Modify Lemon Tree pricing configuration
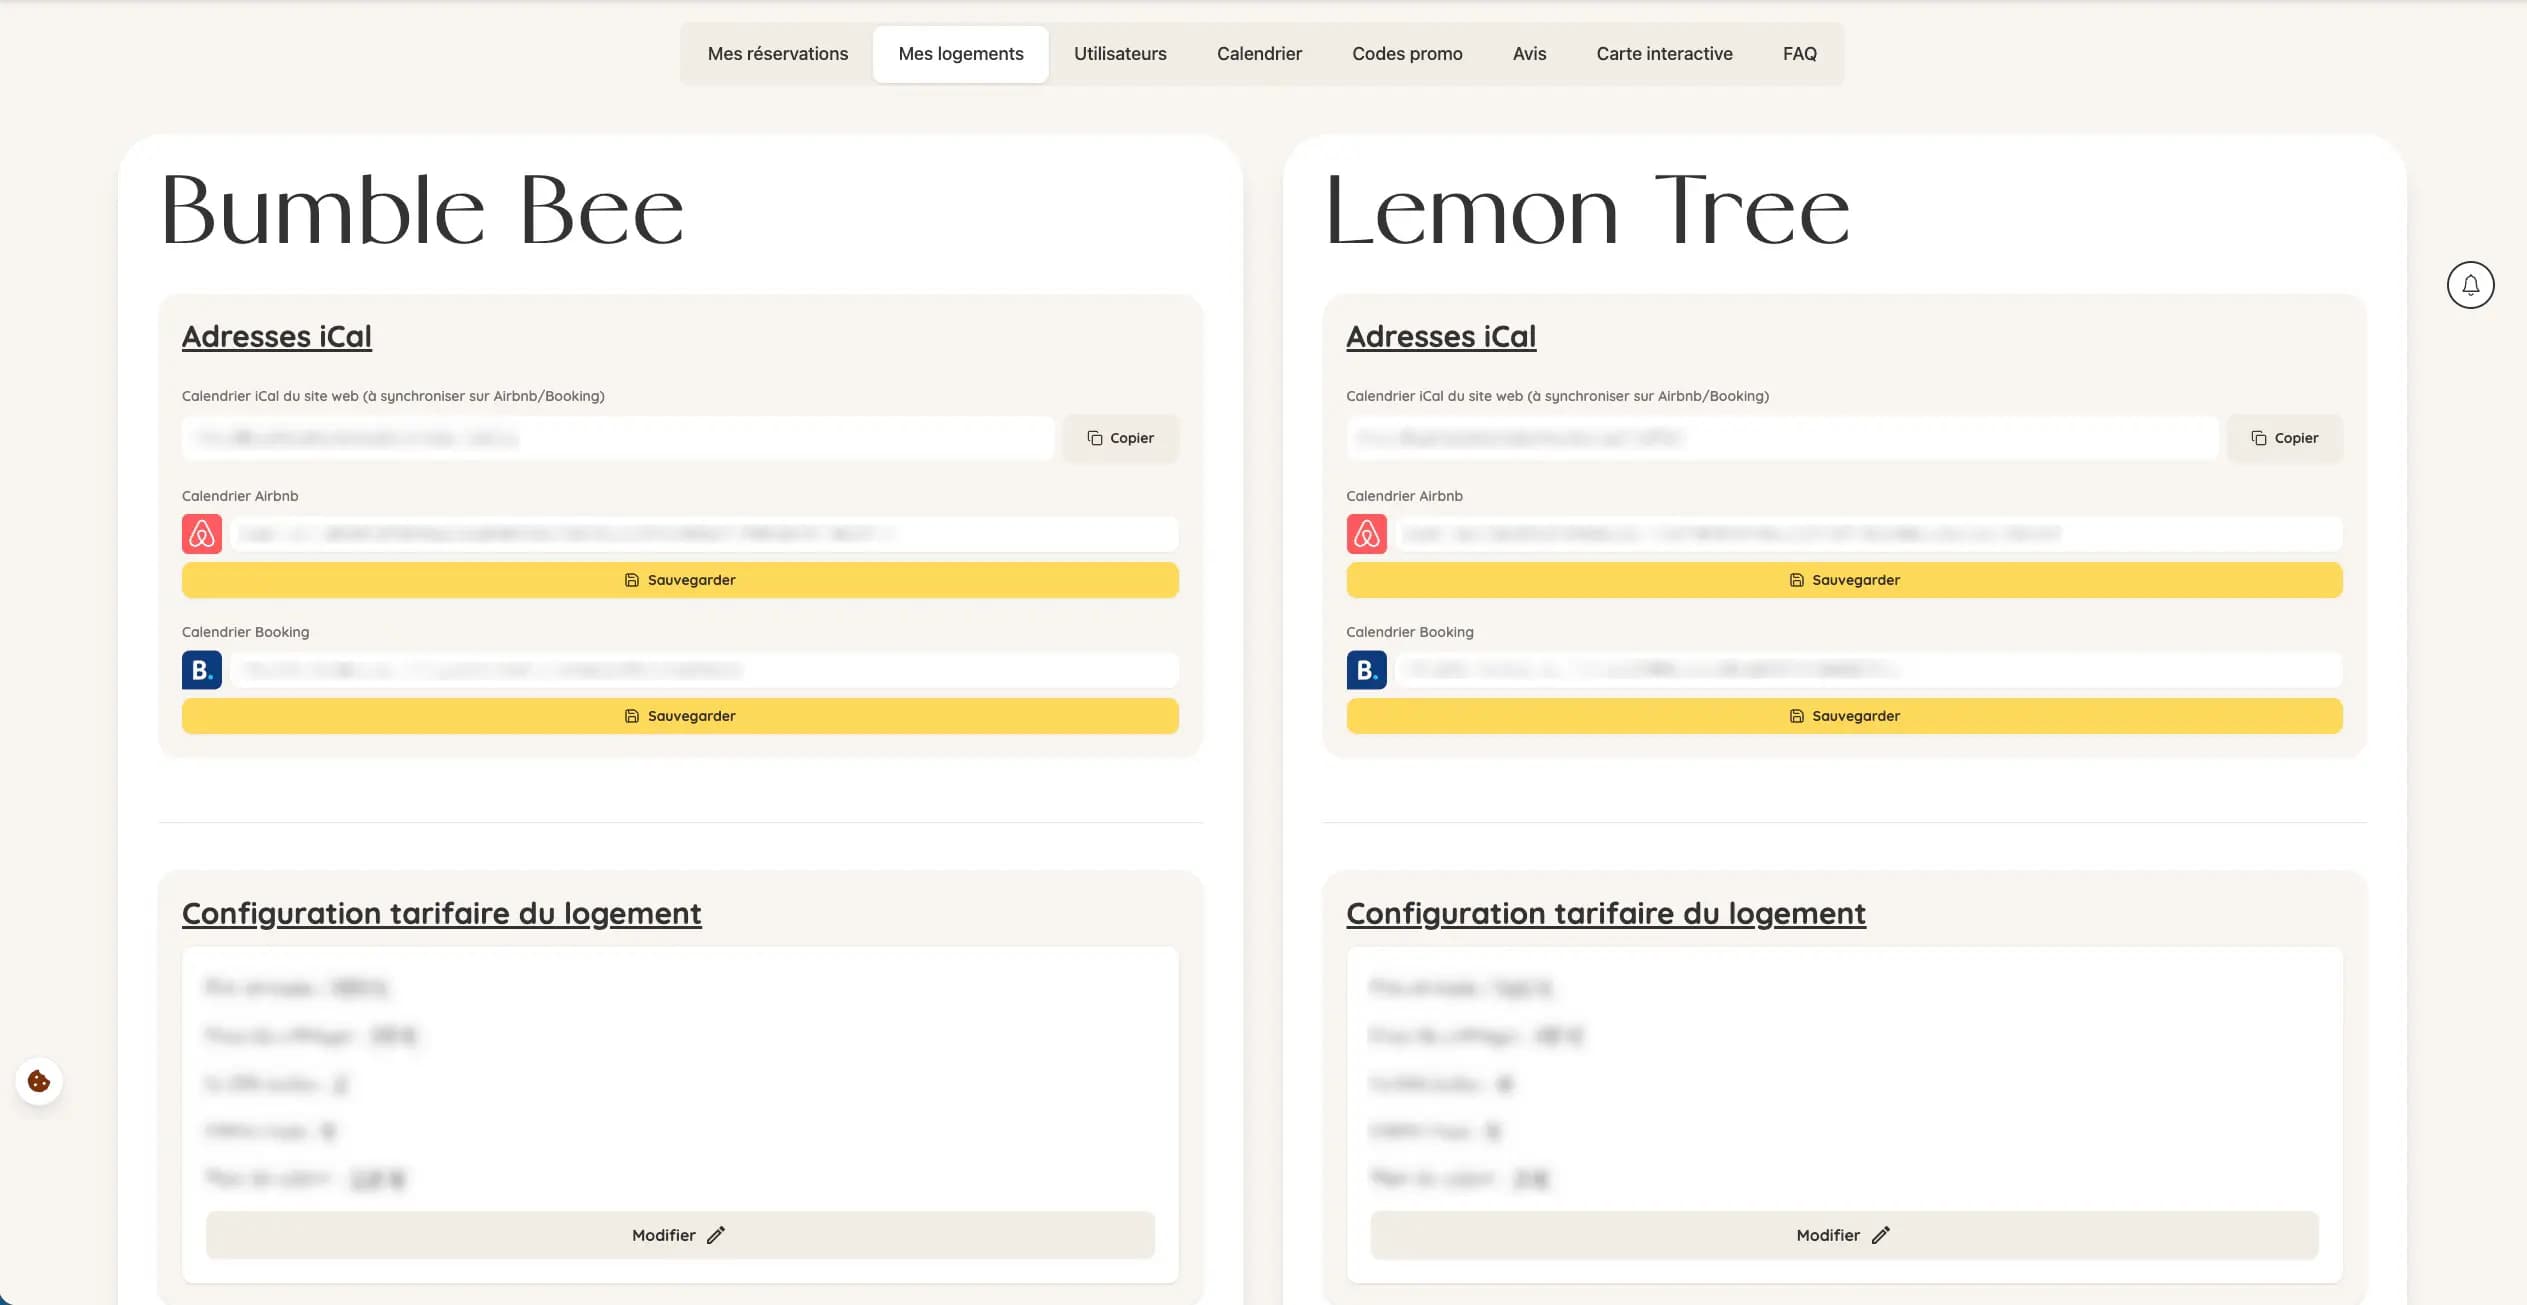This screenshot has height=1305, width=2527. pyautogui.click(x=1844, y=1235)
